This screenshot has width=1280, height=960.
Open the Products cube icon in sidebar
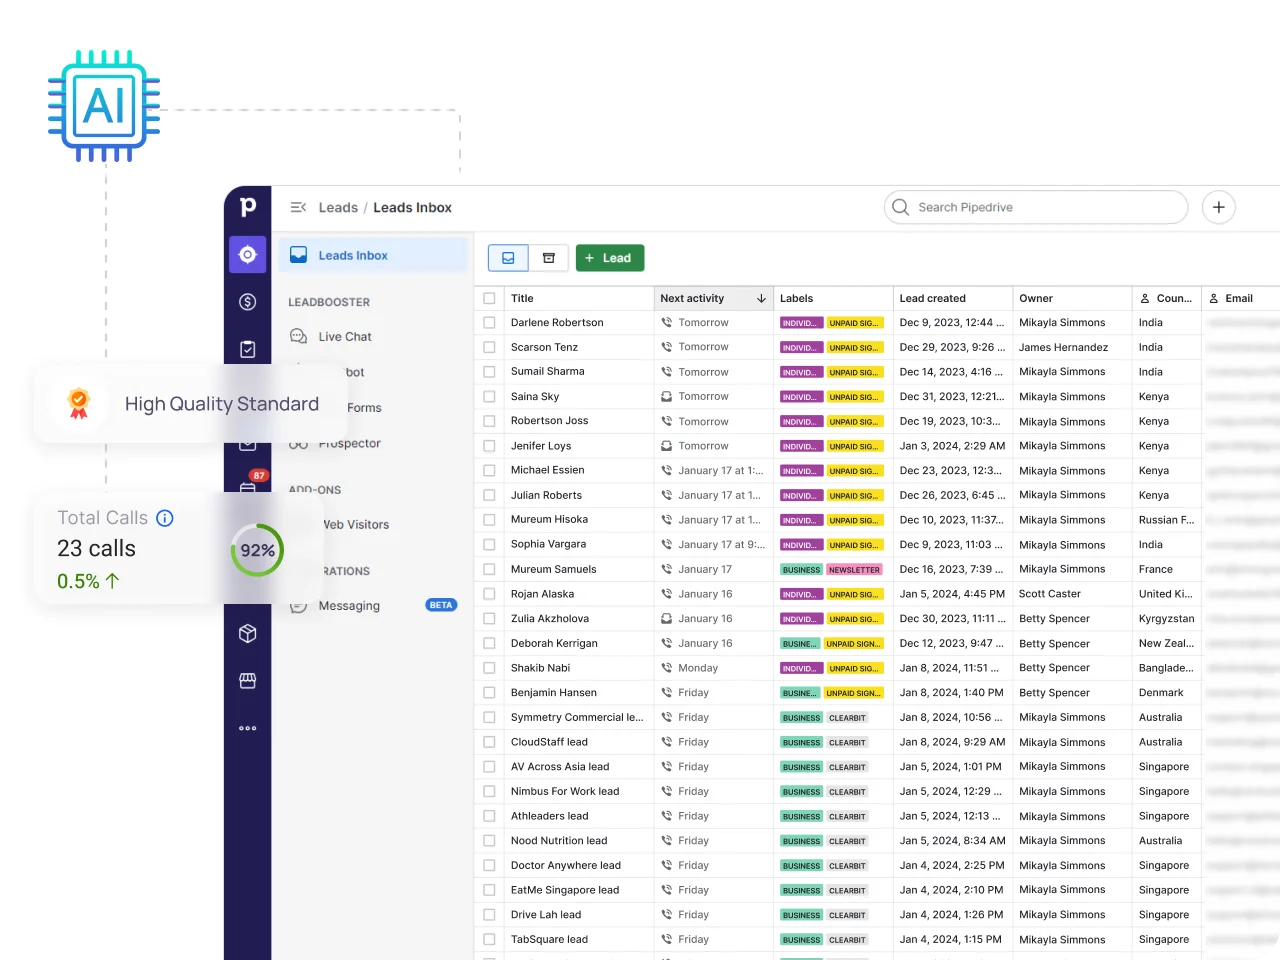coord(248,633)
